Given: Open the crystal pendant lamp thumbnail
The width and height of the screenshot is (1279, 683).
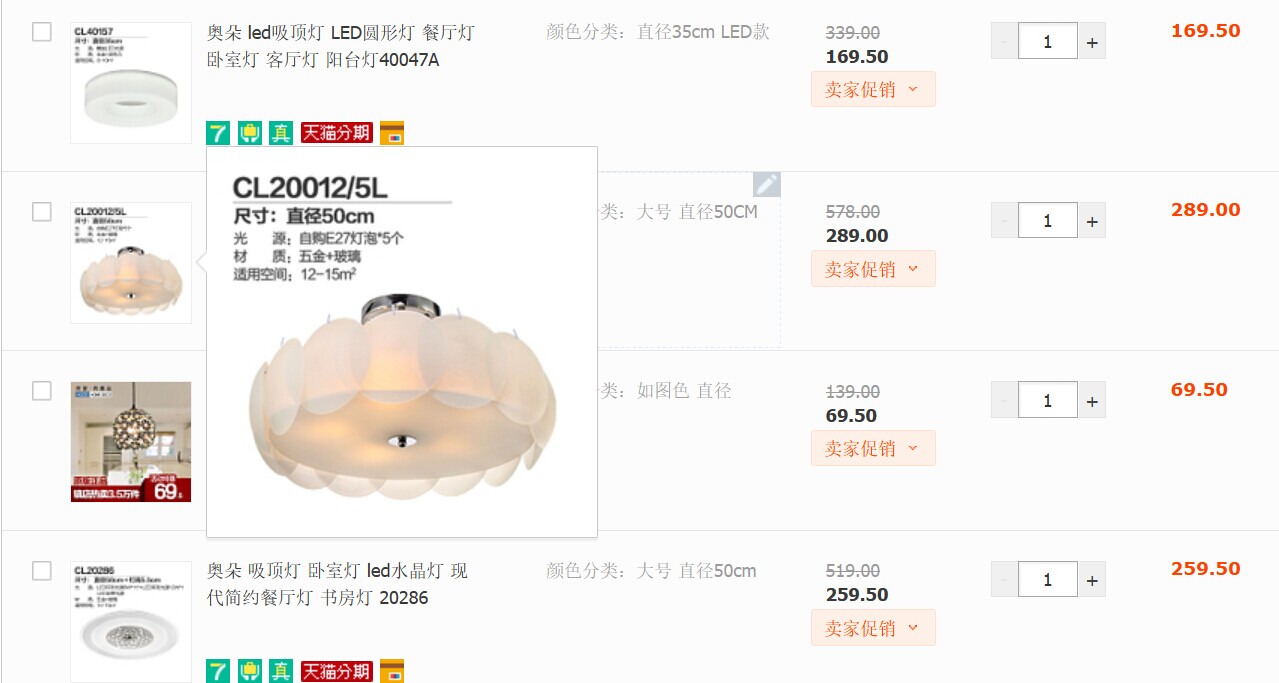Looking at the screenshot, I should (x=131, y=441).
